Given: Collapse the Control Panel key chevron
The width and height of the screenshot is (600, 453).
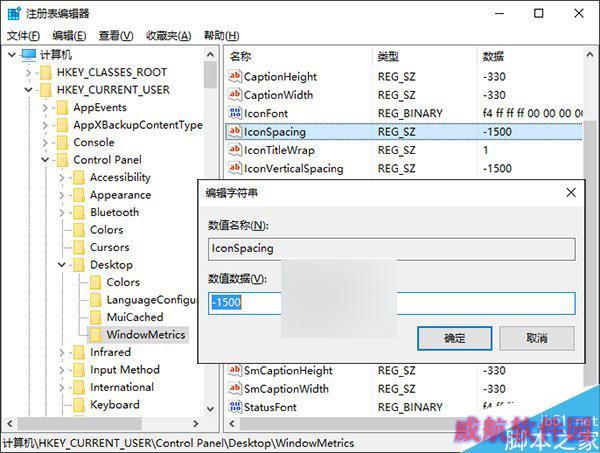Looking at the screenshot, I should pos(45,160).
